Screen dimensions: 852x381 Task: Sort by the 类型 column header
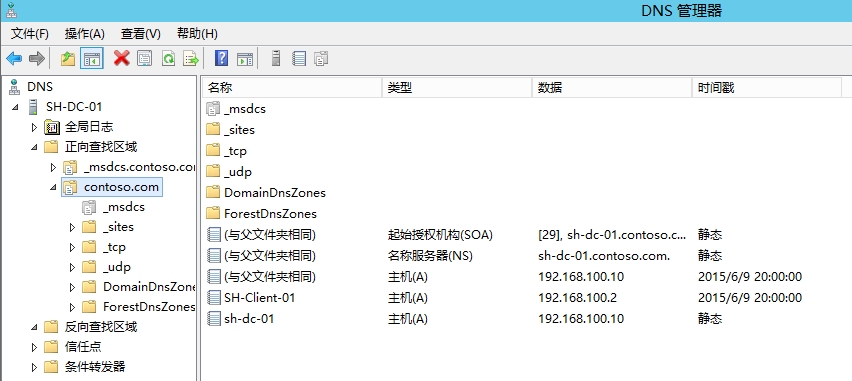[457, 88]
